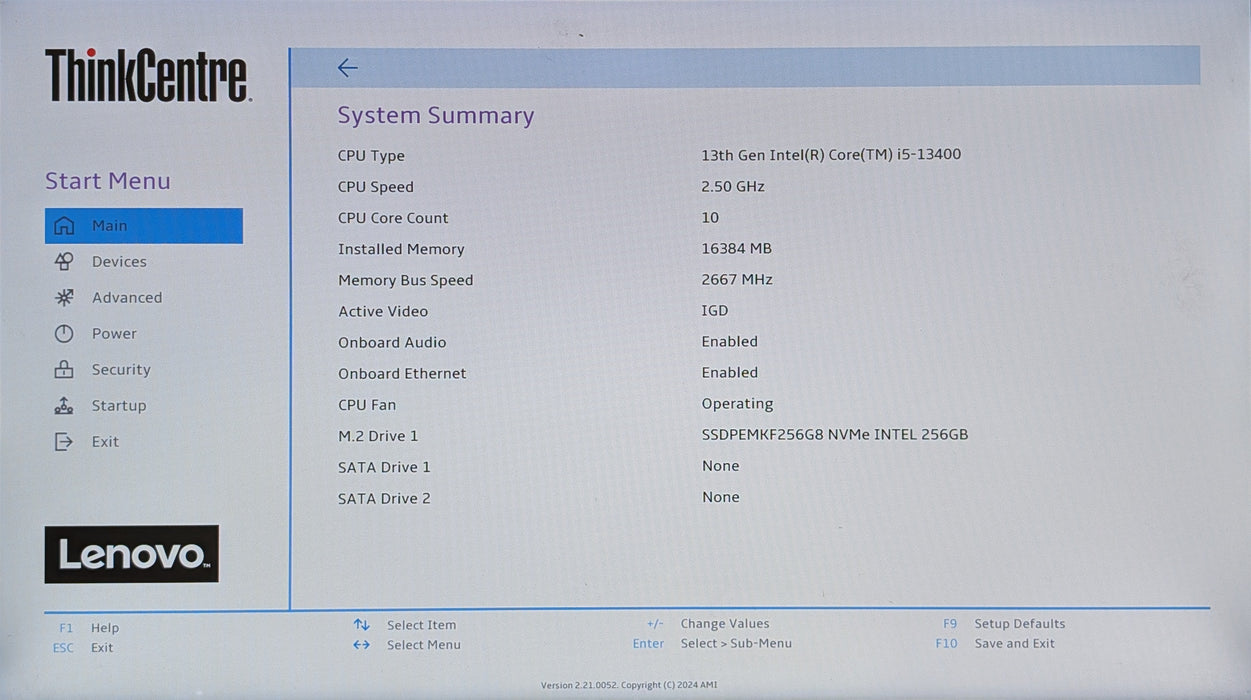Click the SATA Drive 2 label

click(x=384, y=499)
